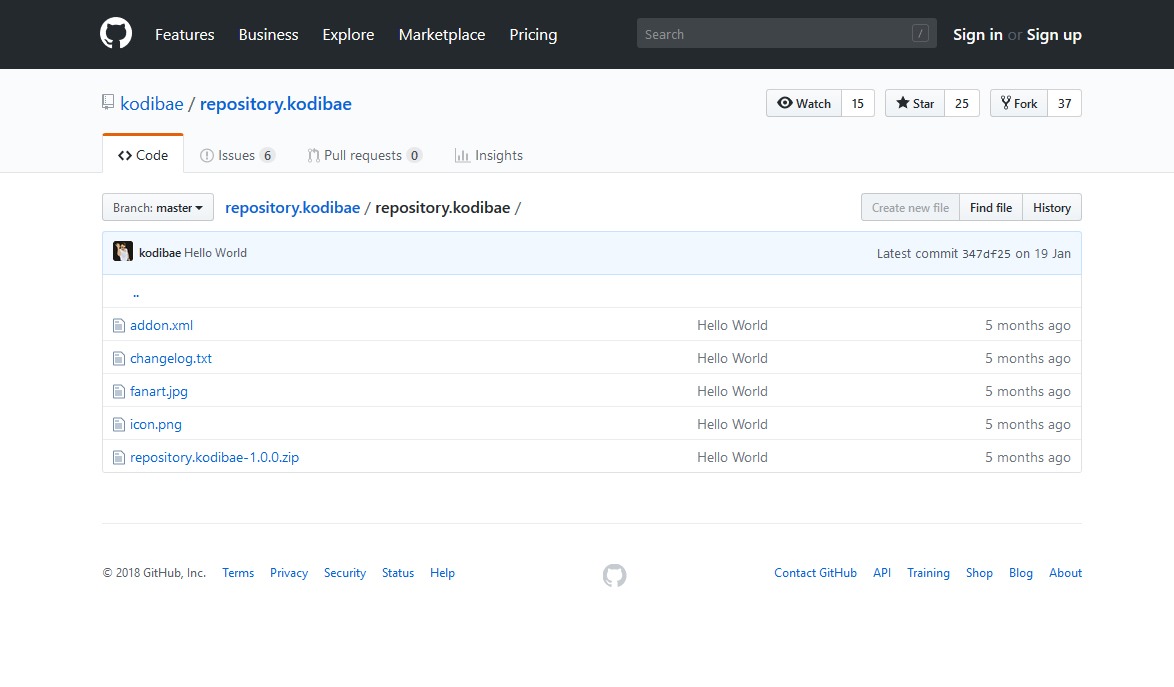This screenshot has height=687, width=1174.
Task: Click the file icon beside fanart.jpg
Action: click(x=119, y=391)
